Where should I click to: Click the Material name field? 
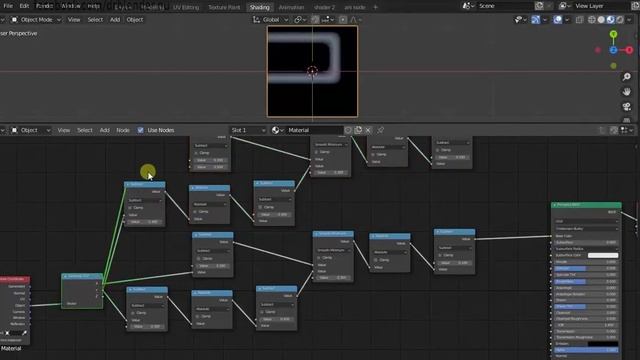tap(314, 130)
